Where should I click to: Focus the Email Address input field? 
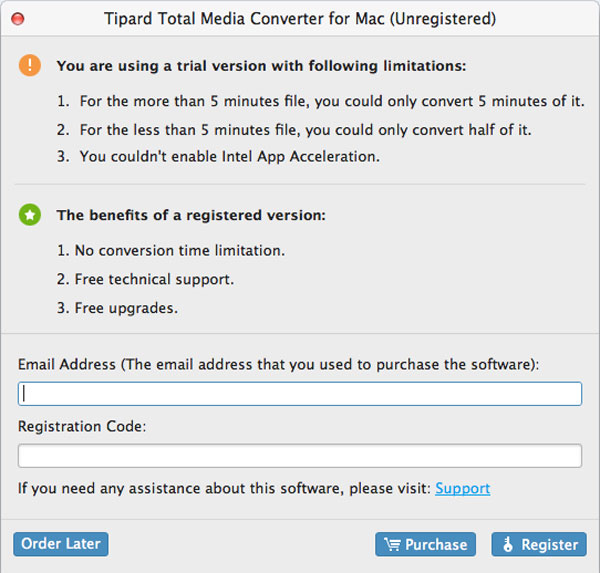click(x=300, y=393)
